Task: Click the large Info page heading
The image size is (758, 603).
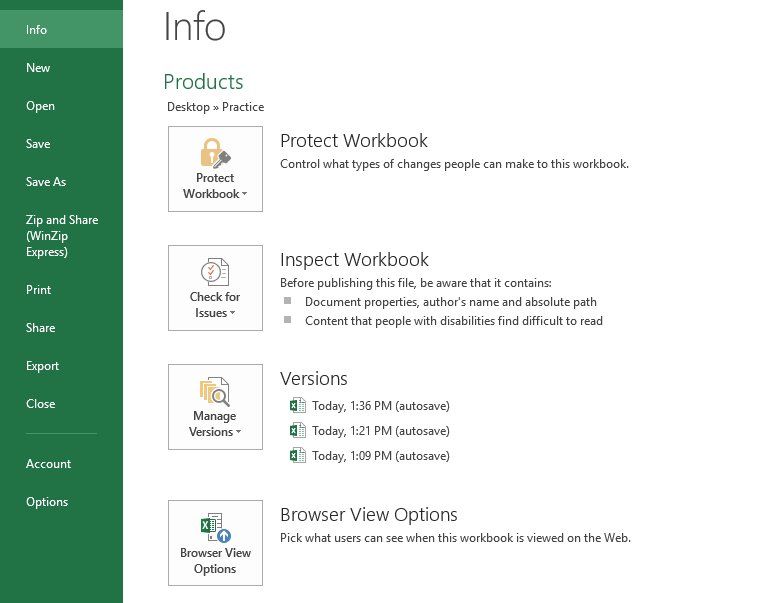Action: click(x=194, y=27)
